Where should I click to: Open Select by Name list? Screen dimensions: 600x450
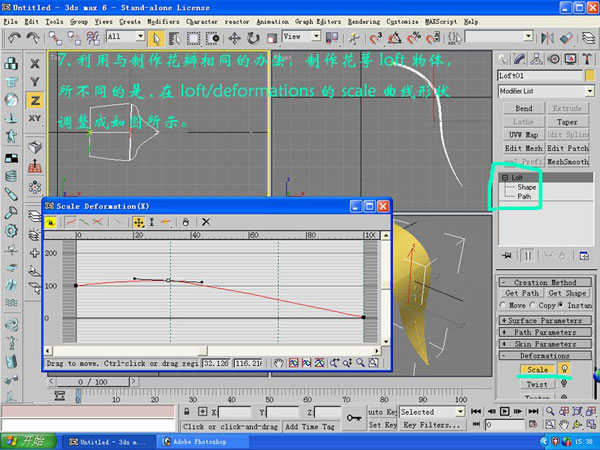click(x=174, y=38)
